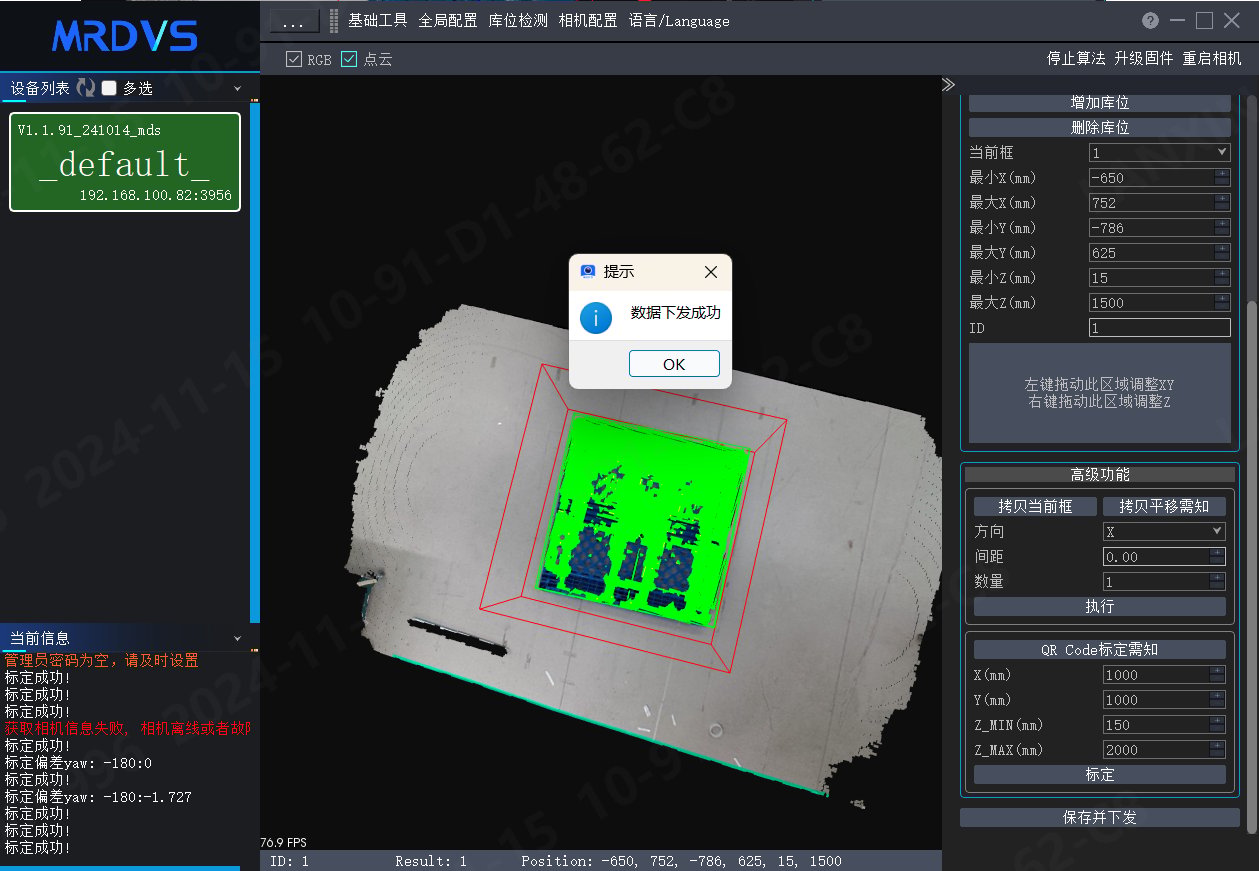Uncheck the RGB checkbox
This screenshot has height=871, width=1259.
[x=293, y=59]
